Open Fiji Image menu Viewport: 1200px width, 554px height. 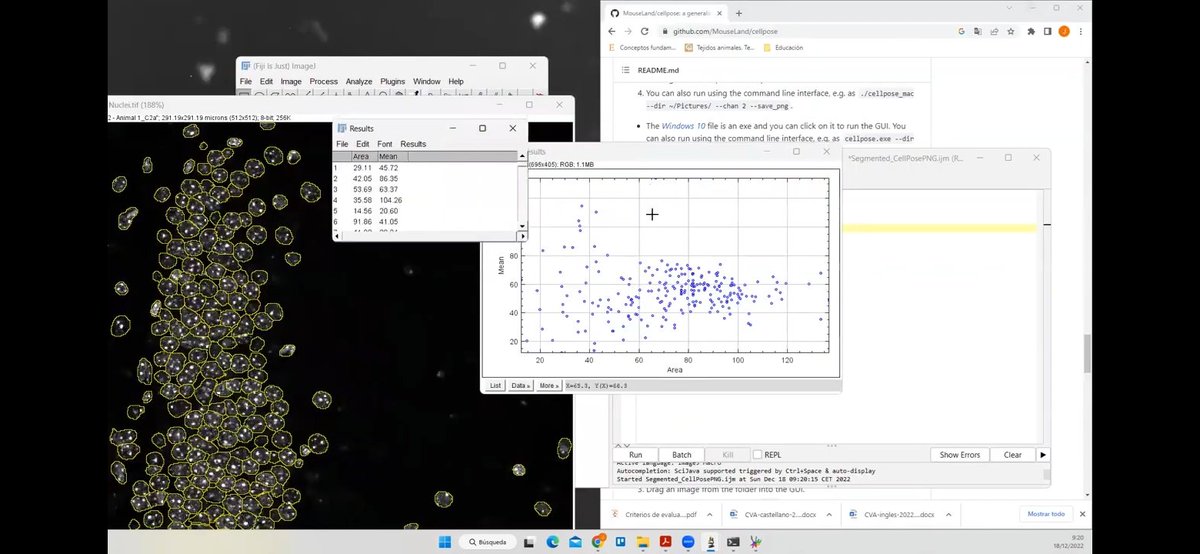291,81
